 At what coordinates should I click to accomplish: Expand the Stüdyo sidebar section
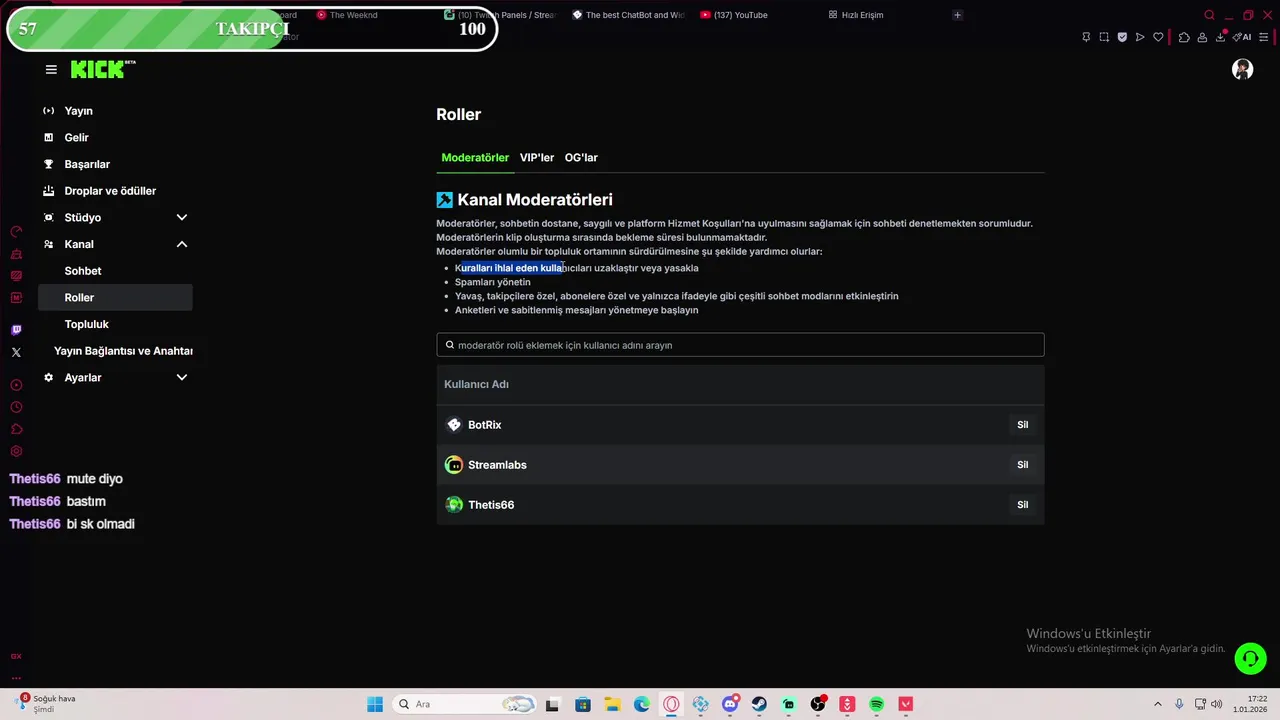[182, 217]
